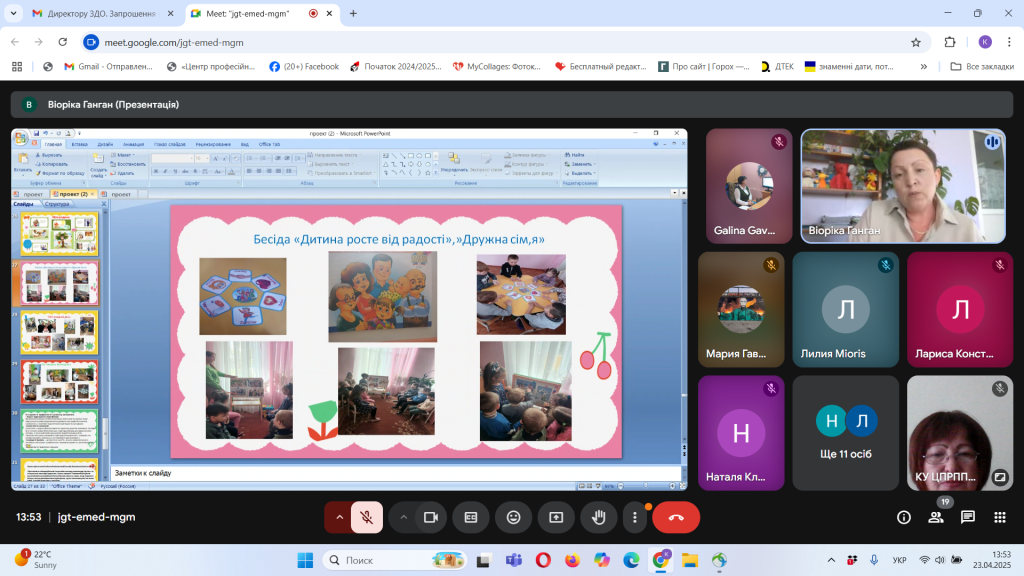Viewport: 1024px width, 576px height.
Task: Open Opera from the taskbar
Action: 543,560
